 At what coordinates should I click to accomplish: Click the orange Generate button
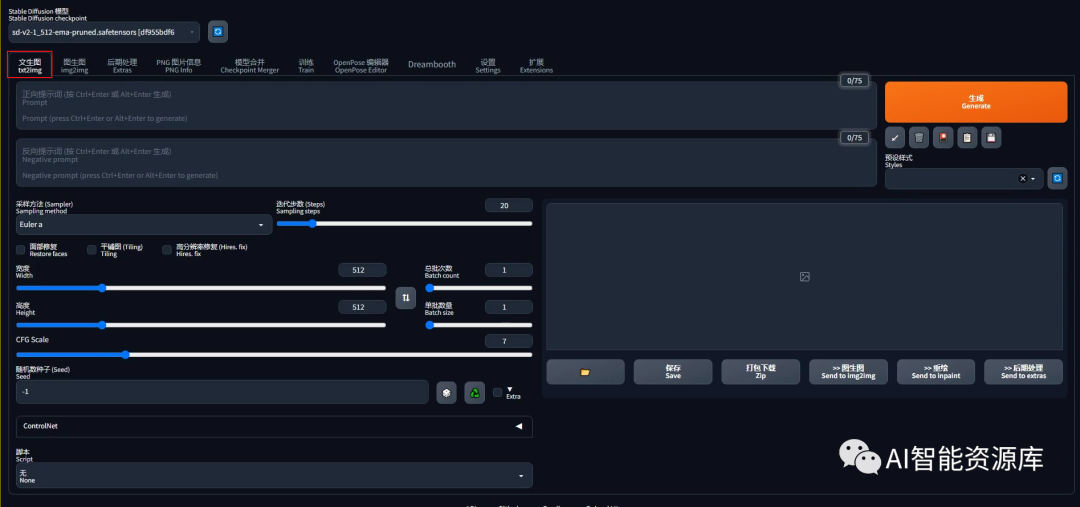[976, 102]
